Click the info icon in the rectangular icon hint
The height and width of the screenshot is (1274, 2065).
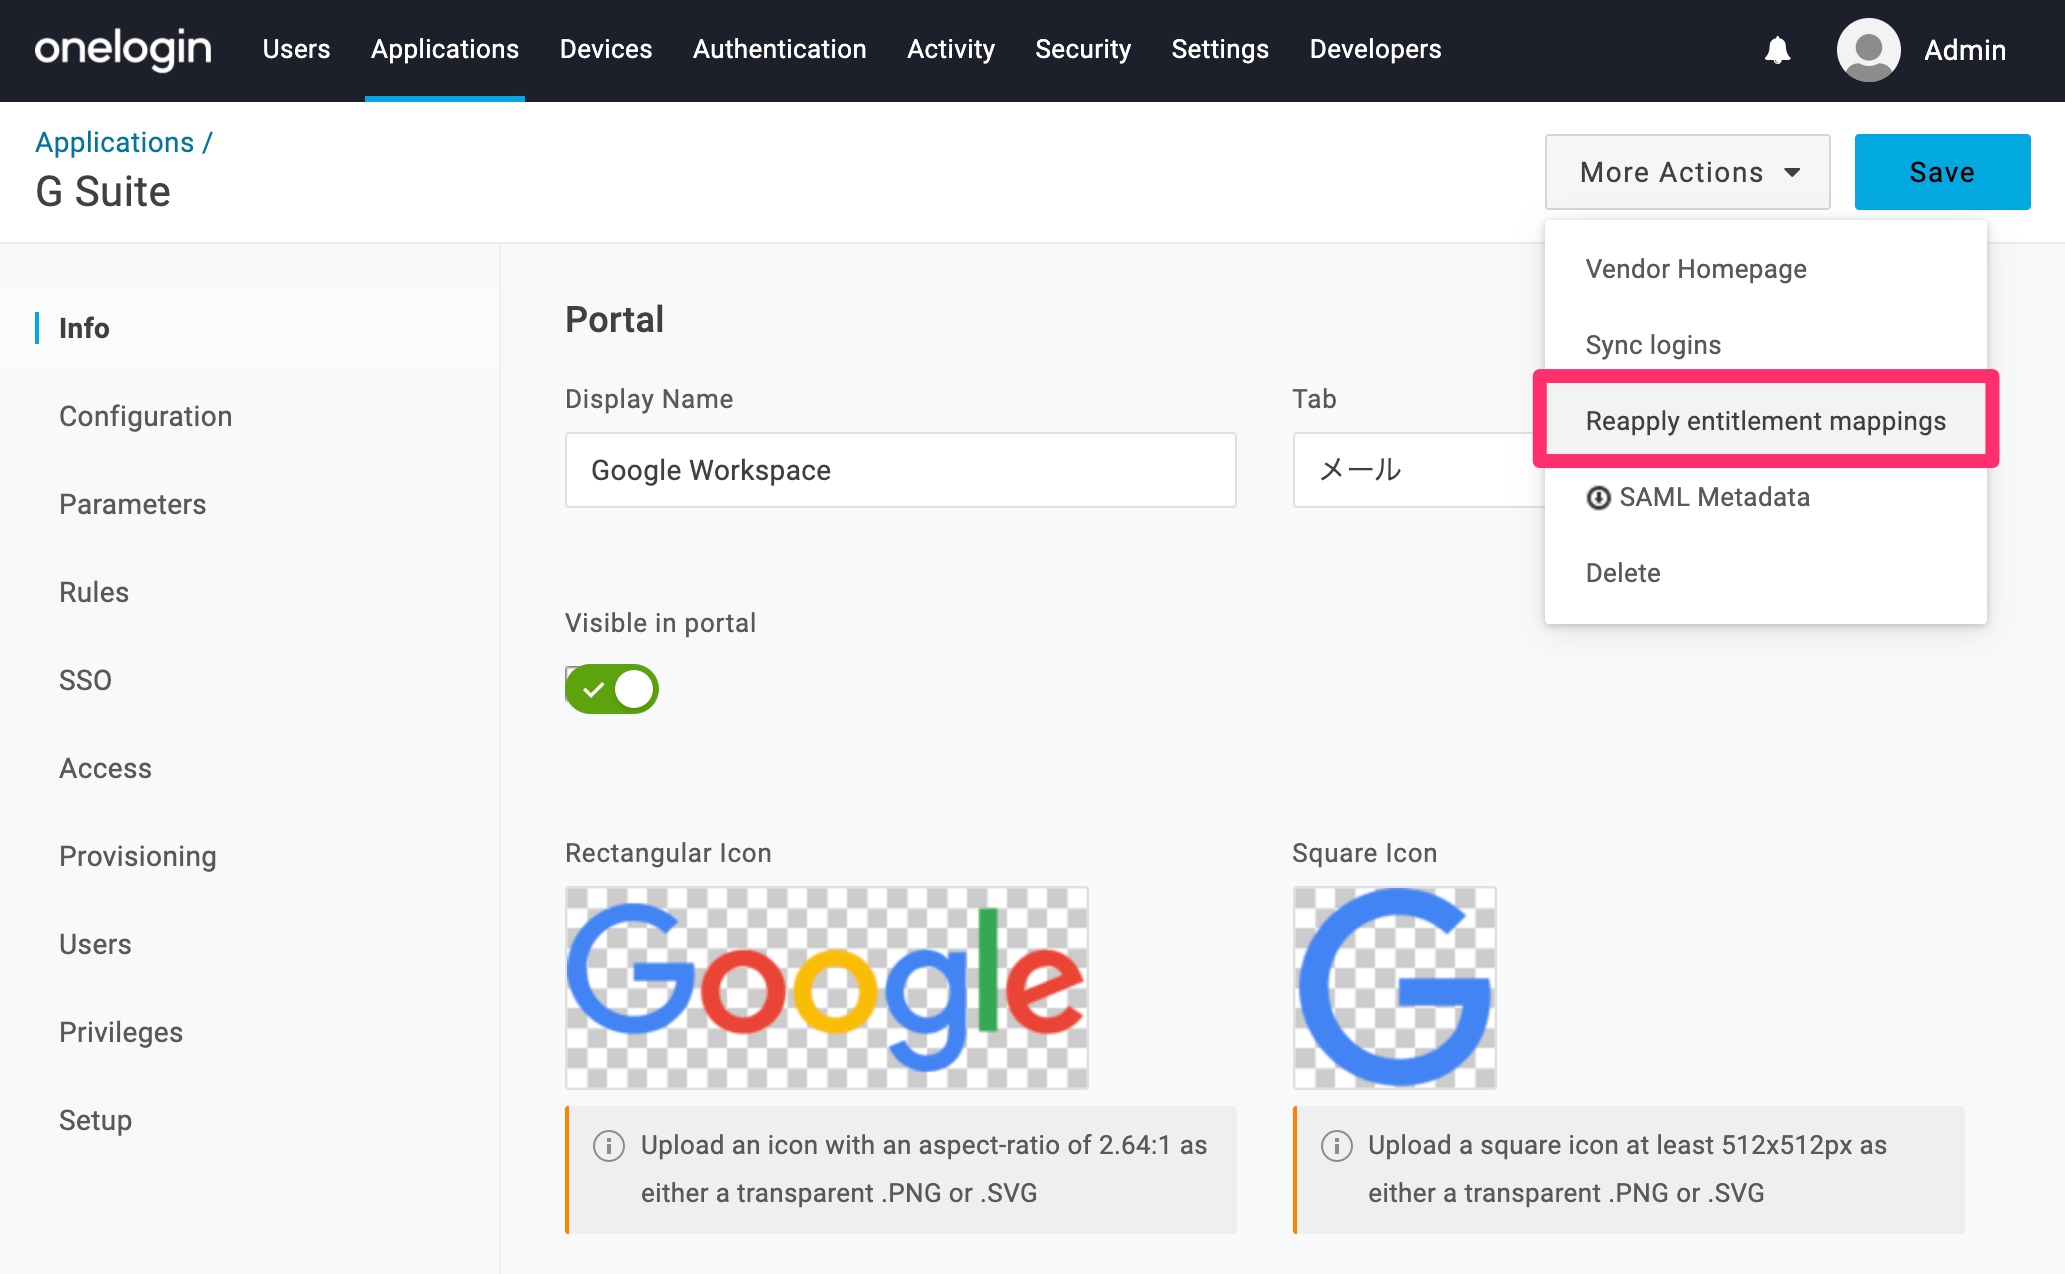pyautogui.click(x=609, y=1145)
